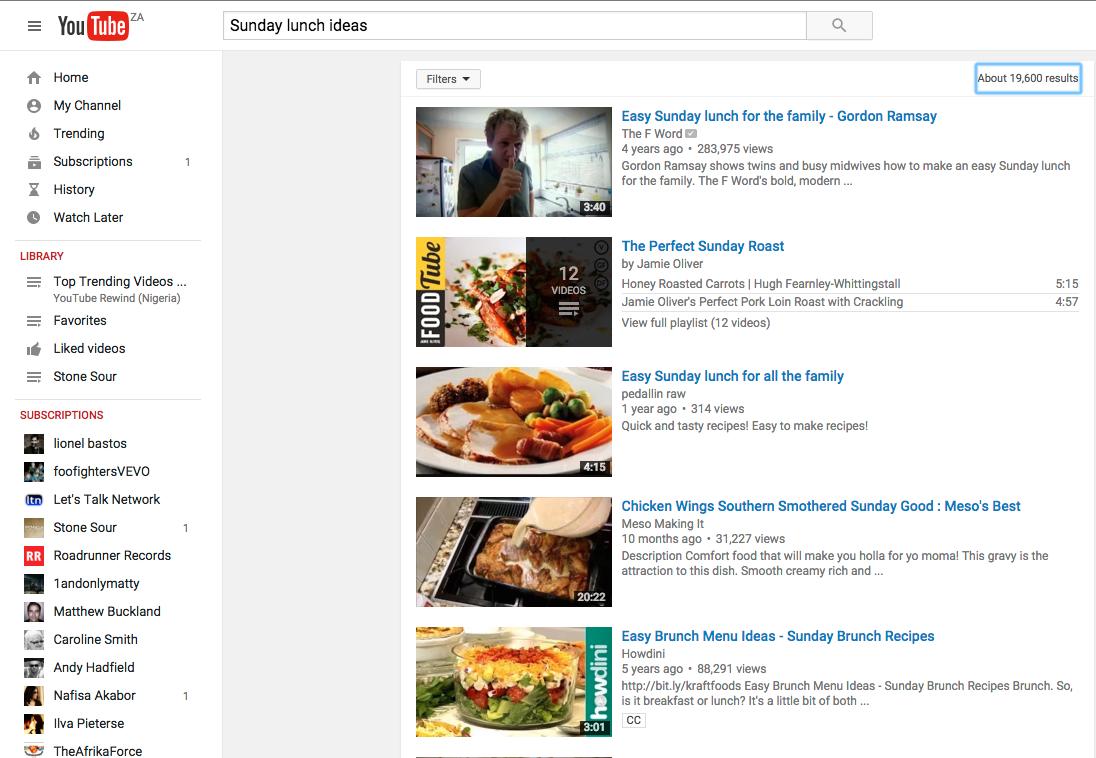Click the Gordon Ramsay video thumbnail
The image size is (1096, 758).
click(514, 162)
